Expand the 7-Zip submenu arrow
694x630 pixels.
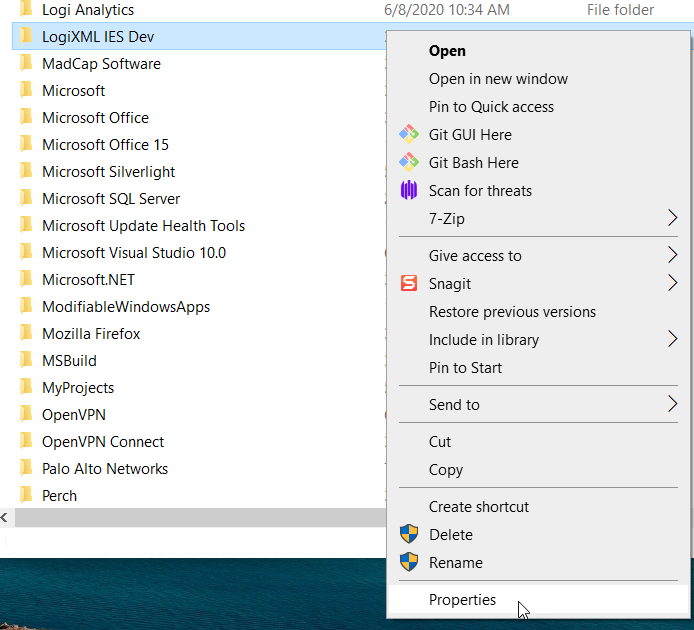click(672, 218)
